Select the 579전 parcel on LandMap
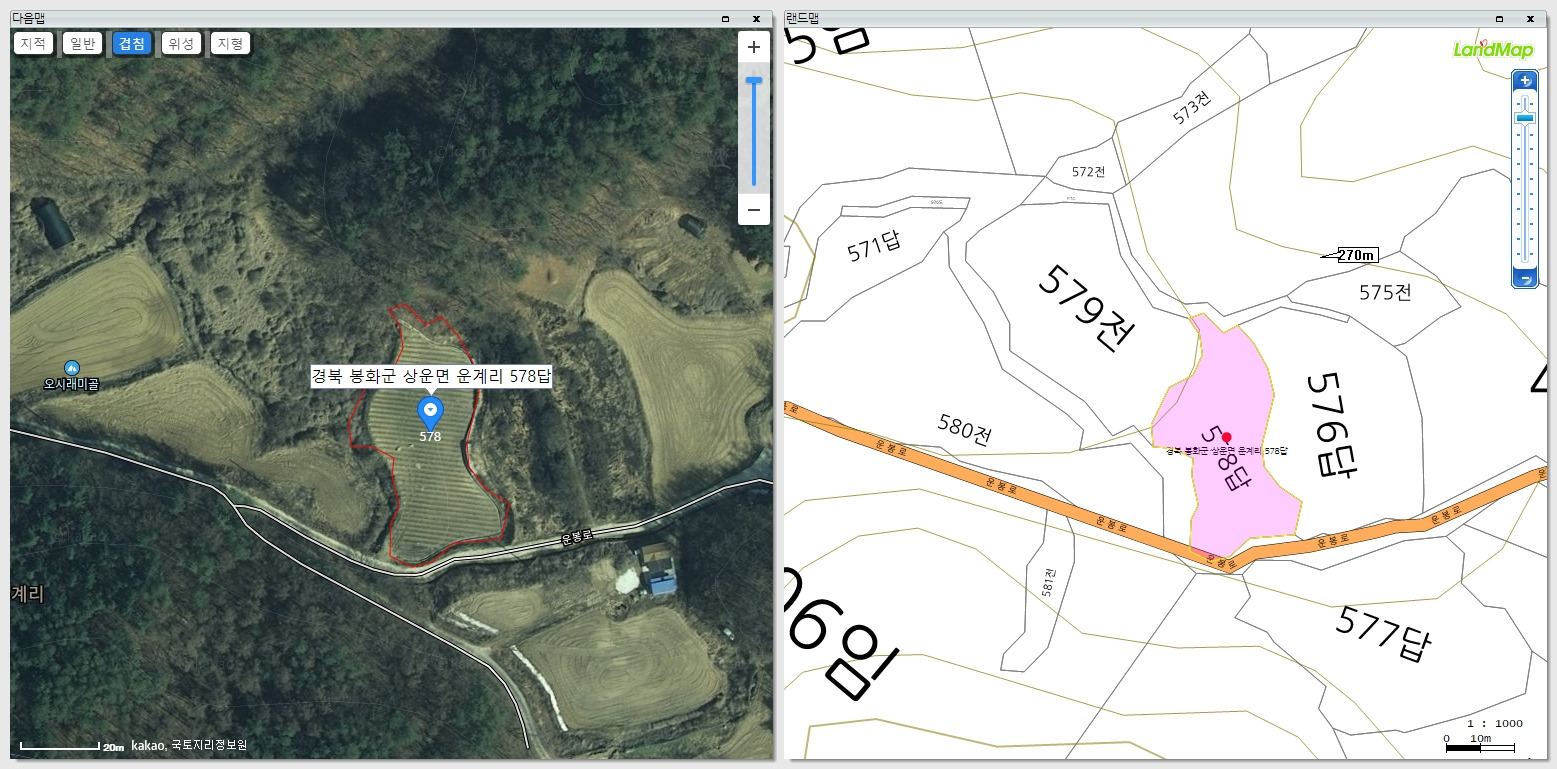Image resolution: width=1557 pixels, height=769 pixels. [x=1085, y=306]
